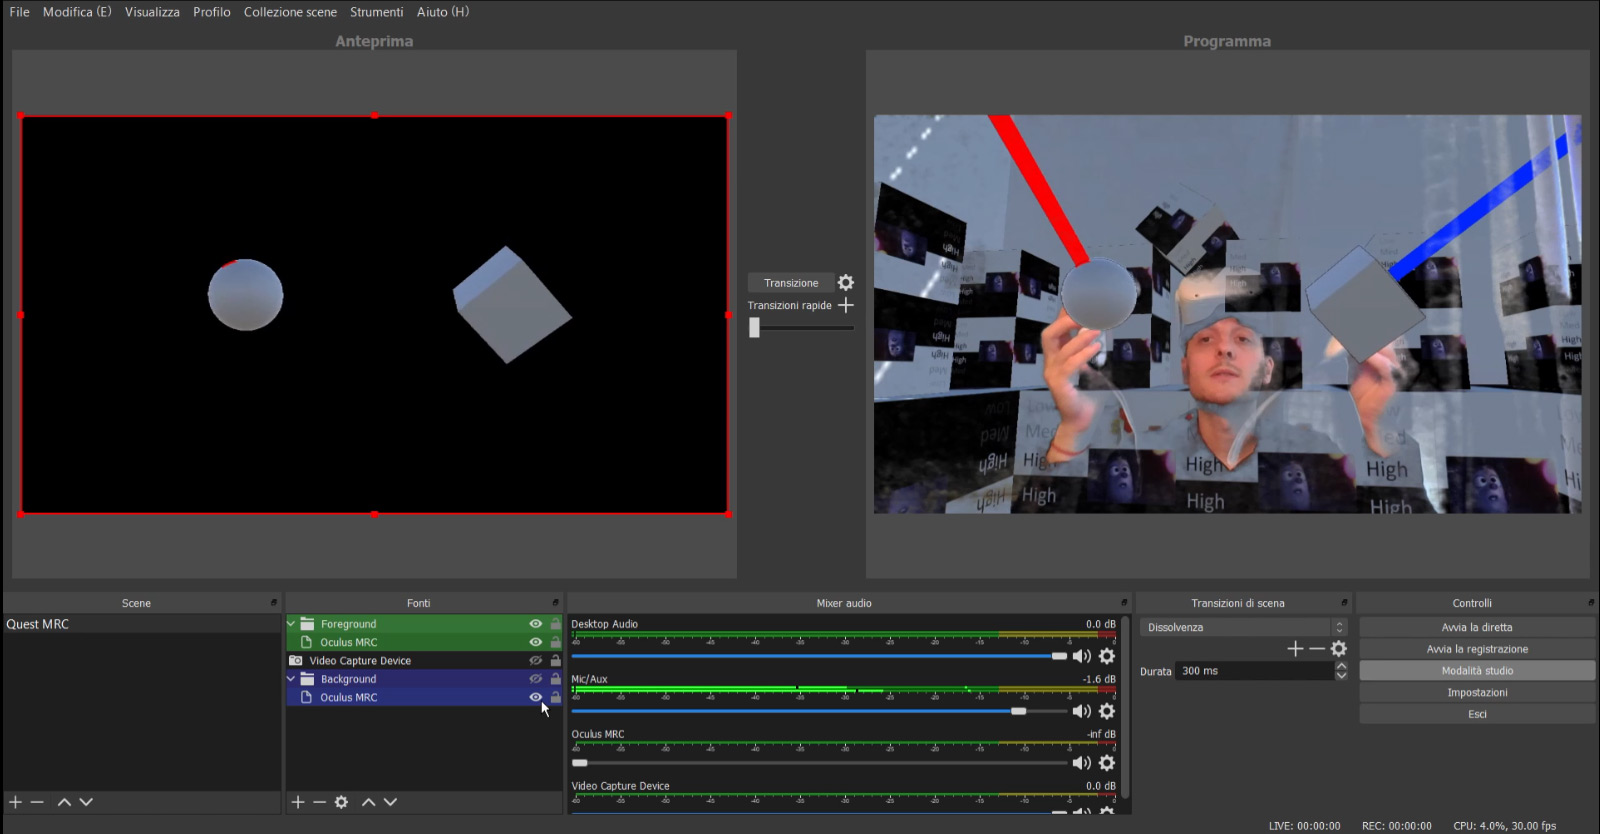Show the Video Capture Device source
Viewport: 1600px width, 834px height.
[536, 661]
